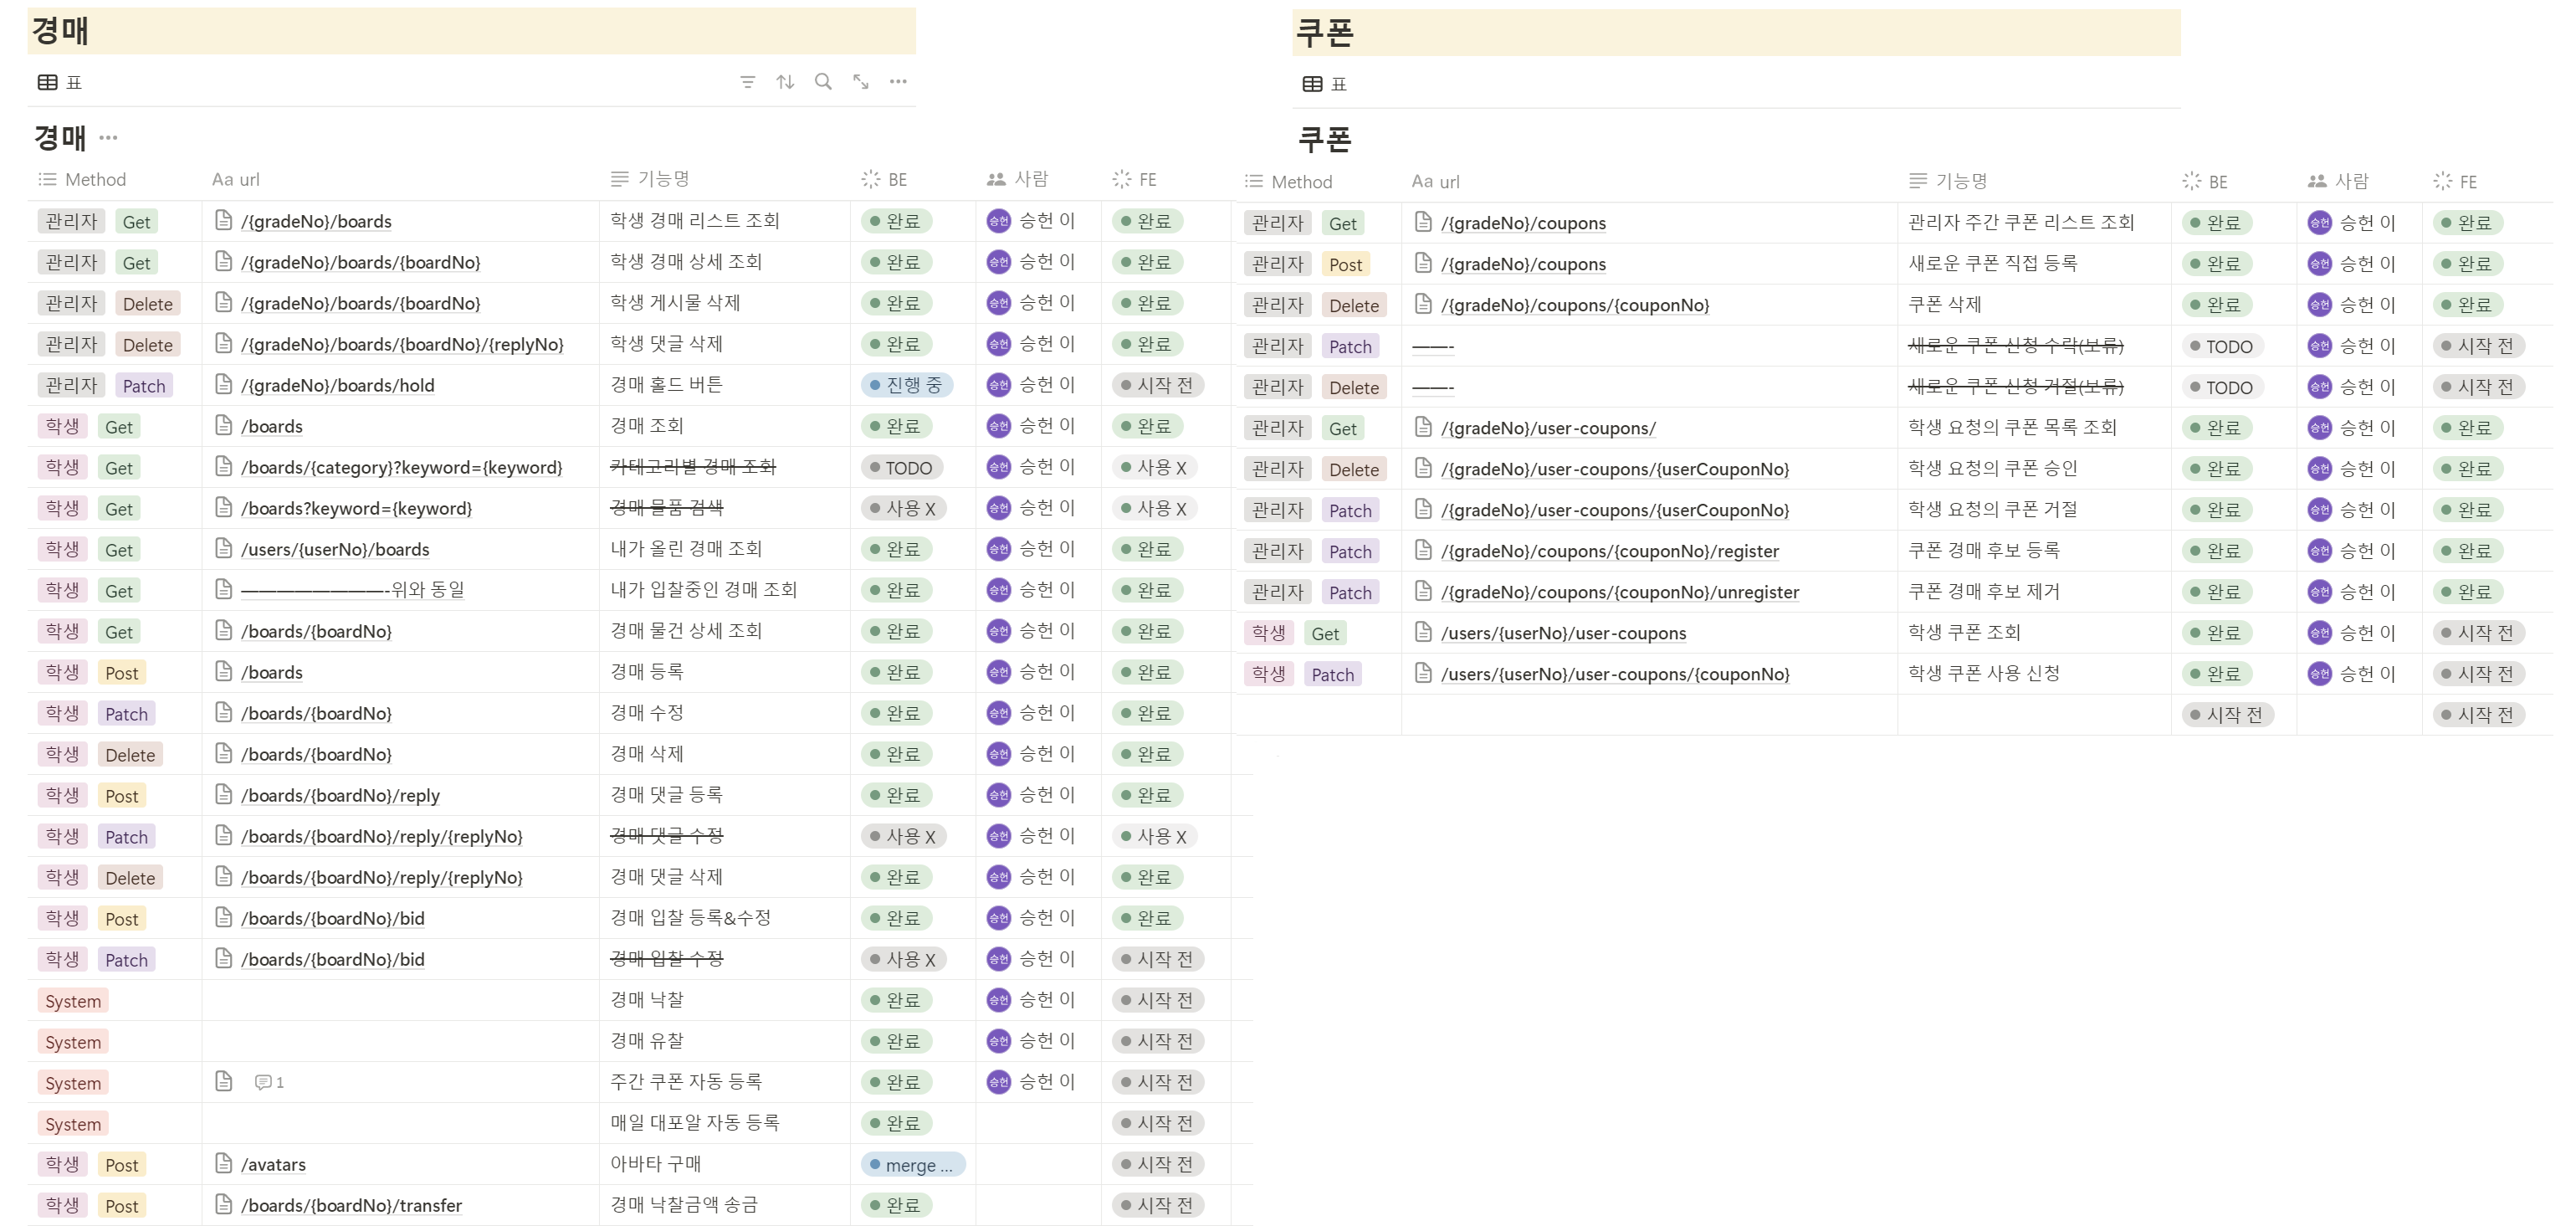2576x1226 pixels.
Task: Open /boards/{boardNo}/transfer url link
Action: point(351,1205)
